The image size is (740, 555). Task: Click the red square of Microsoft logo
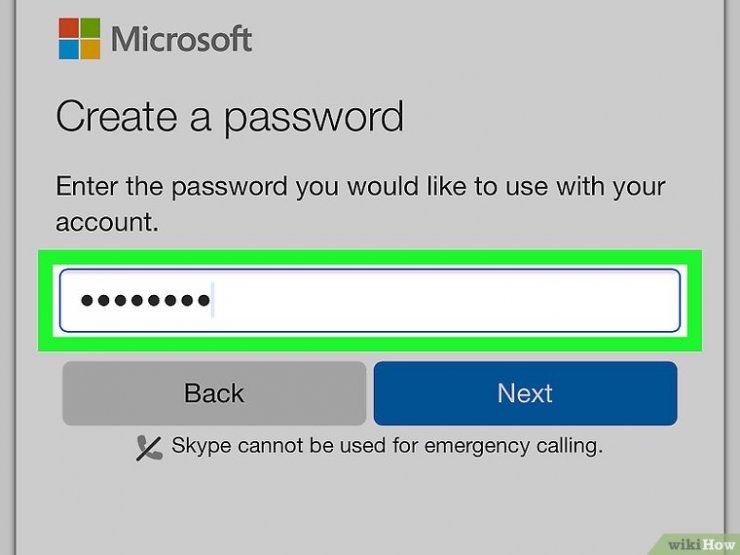point(68,28)
